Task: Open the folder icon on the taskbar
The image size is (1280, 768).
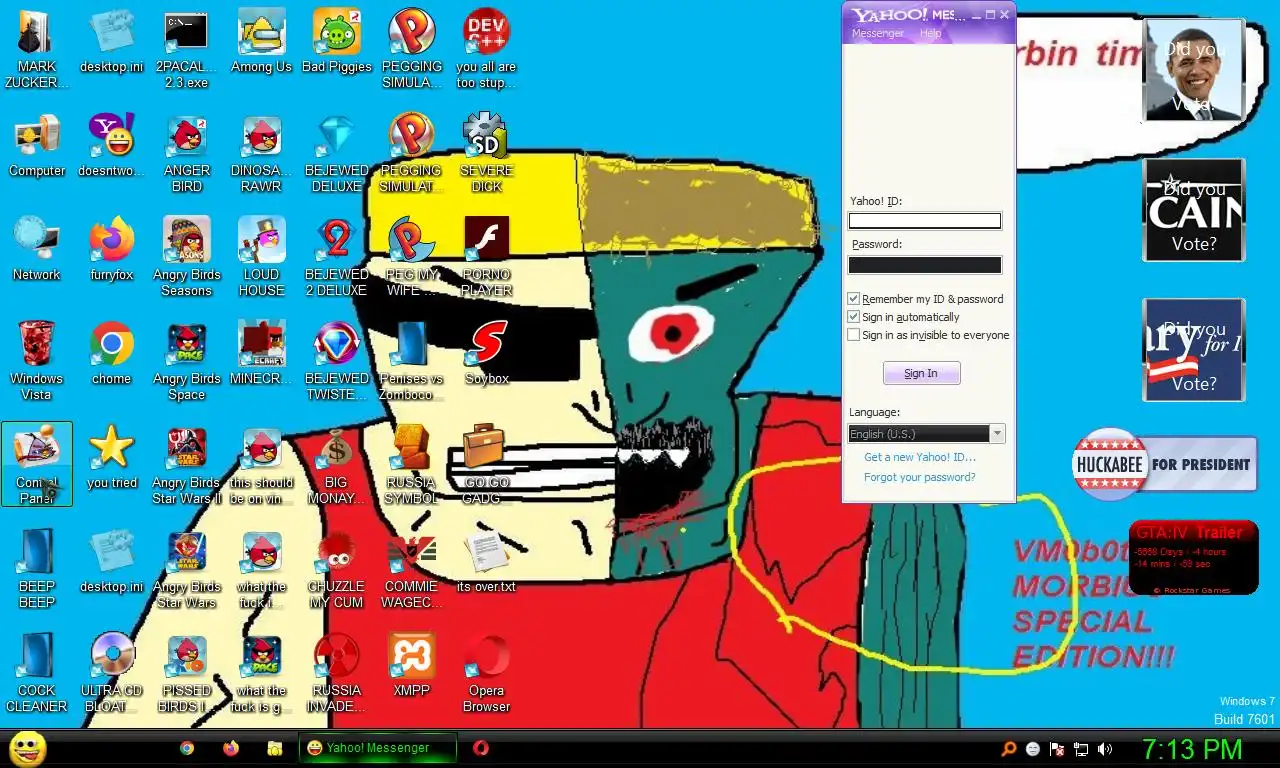Action: pyautogui.click(x=275, y=748)
